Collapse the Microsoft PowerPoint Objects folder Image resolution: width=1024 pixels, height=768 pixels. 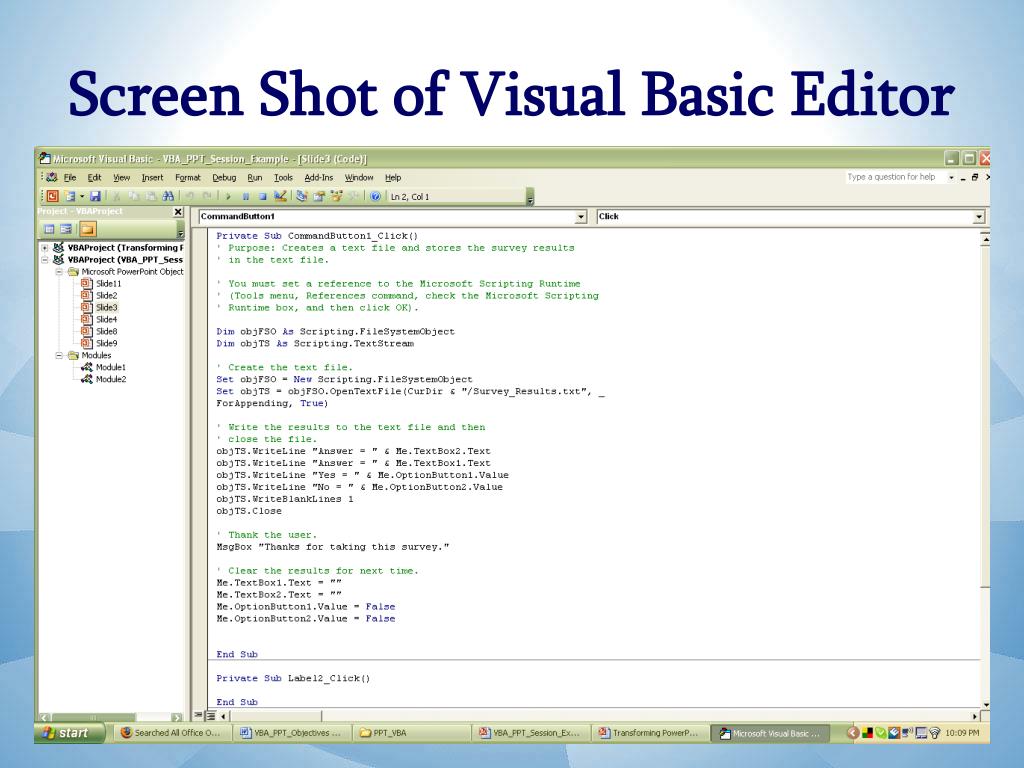point(59,272)
